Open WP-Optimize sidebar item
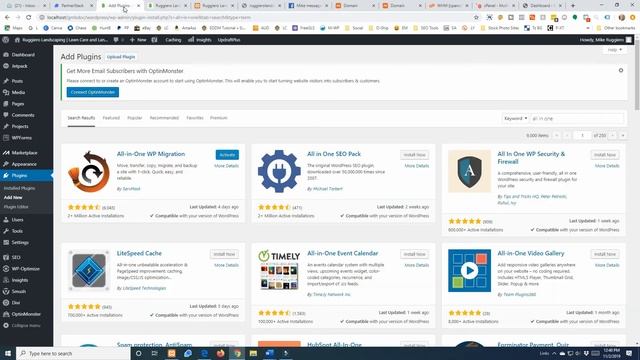 (25, 269)
